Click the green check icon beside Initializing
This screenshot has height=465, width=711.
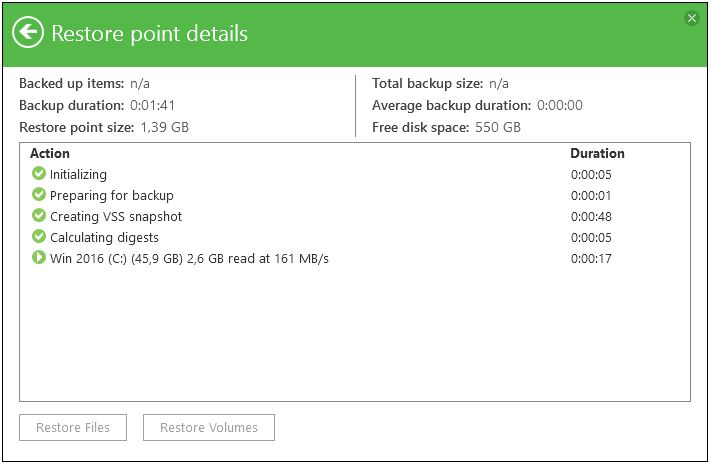39,173
